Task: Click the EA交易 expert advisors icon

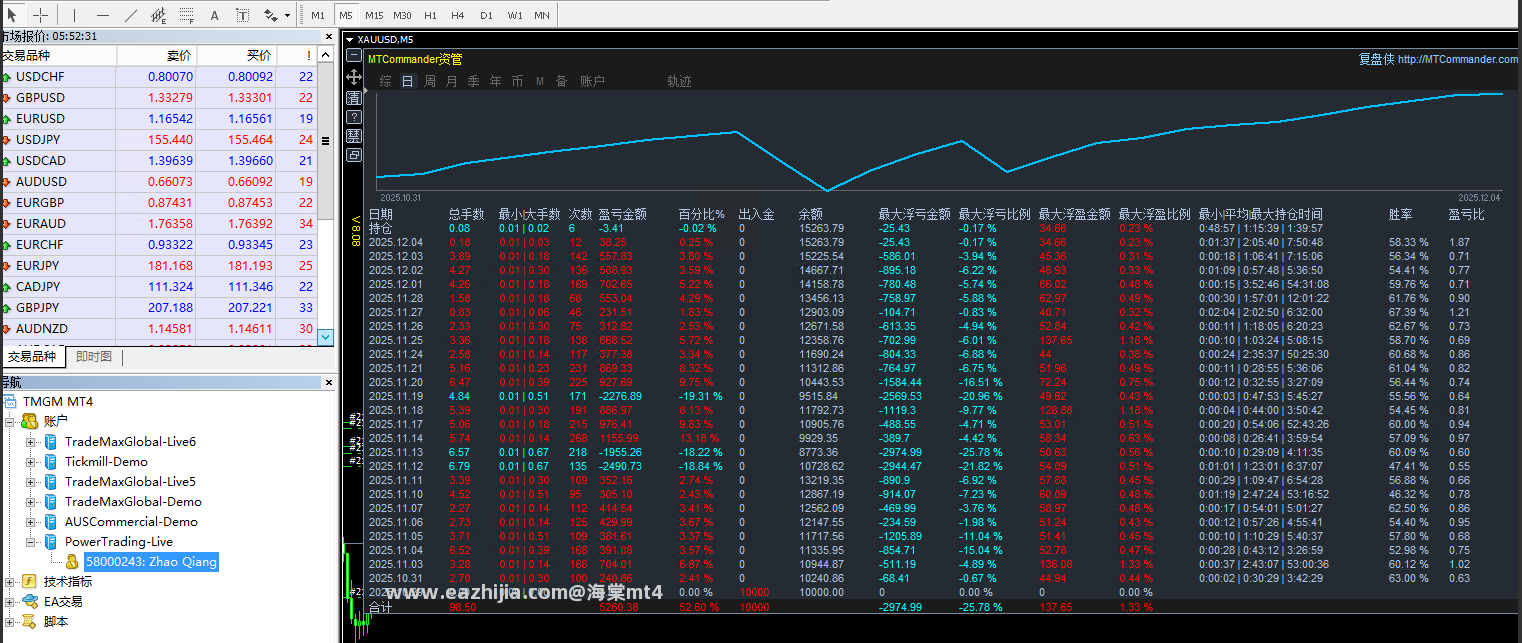Action: pyautogui.click(x=30, y=601)
